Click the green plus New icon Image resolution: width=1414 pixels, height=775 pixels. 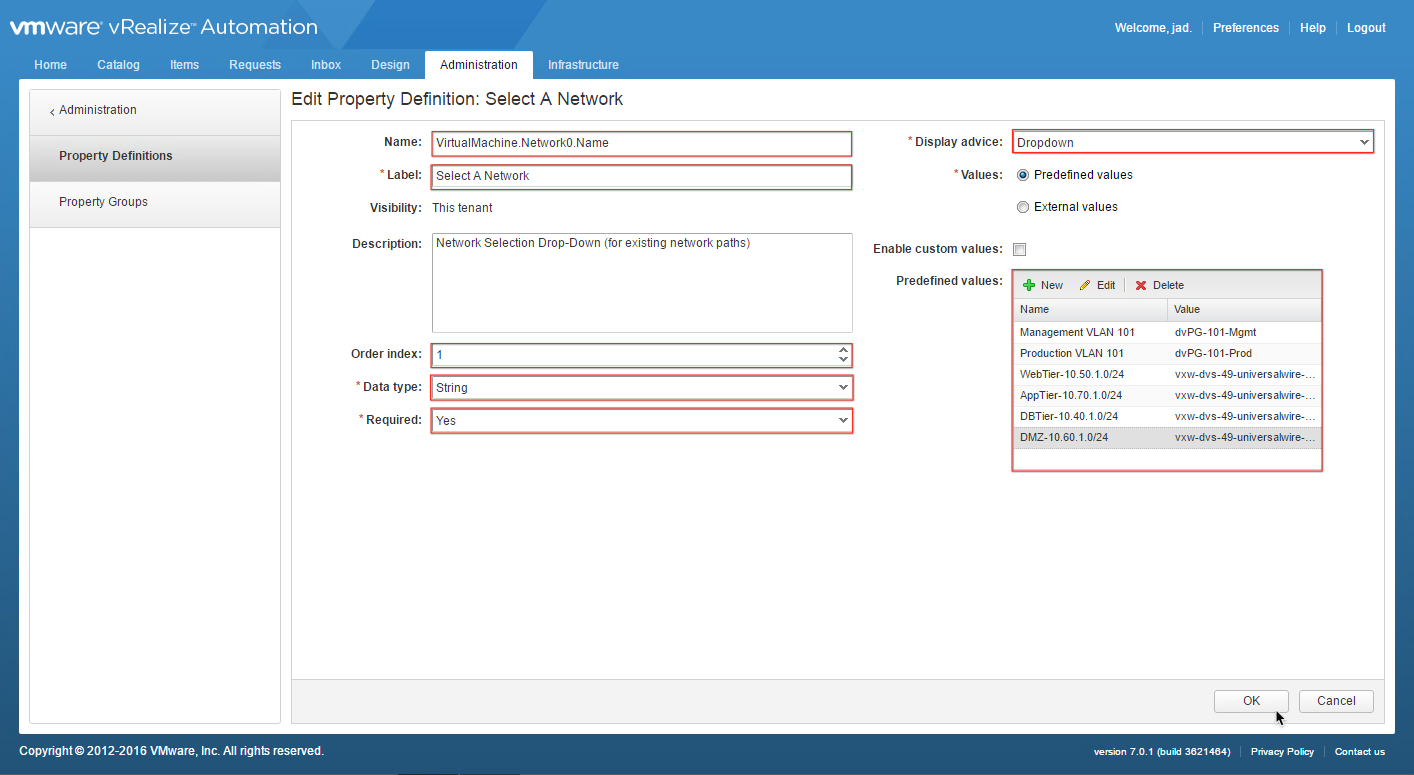pos(1029,285)
